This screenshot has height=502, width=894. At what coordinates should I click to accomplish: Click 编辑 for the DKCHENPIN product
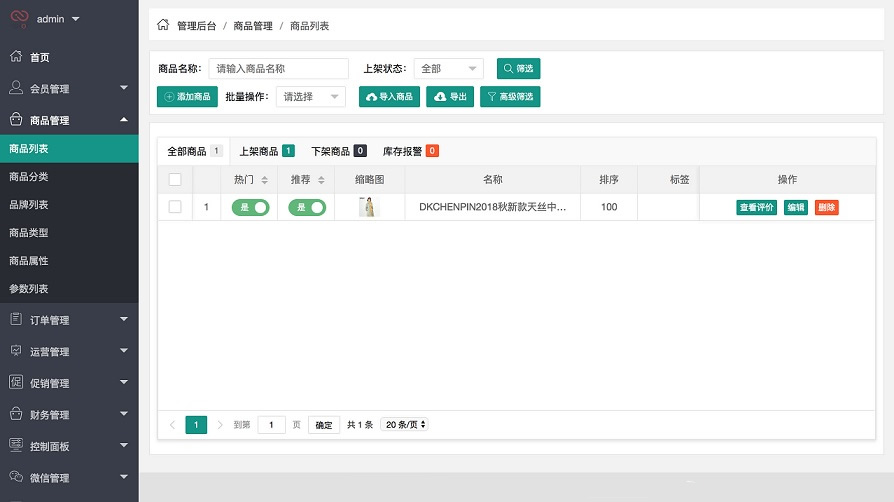(796, 207)
